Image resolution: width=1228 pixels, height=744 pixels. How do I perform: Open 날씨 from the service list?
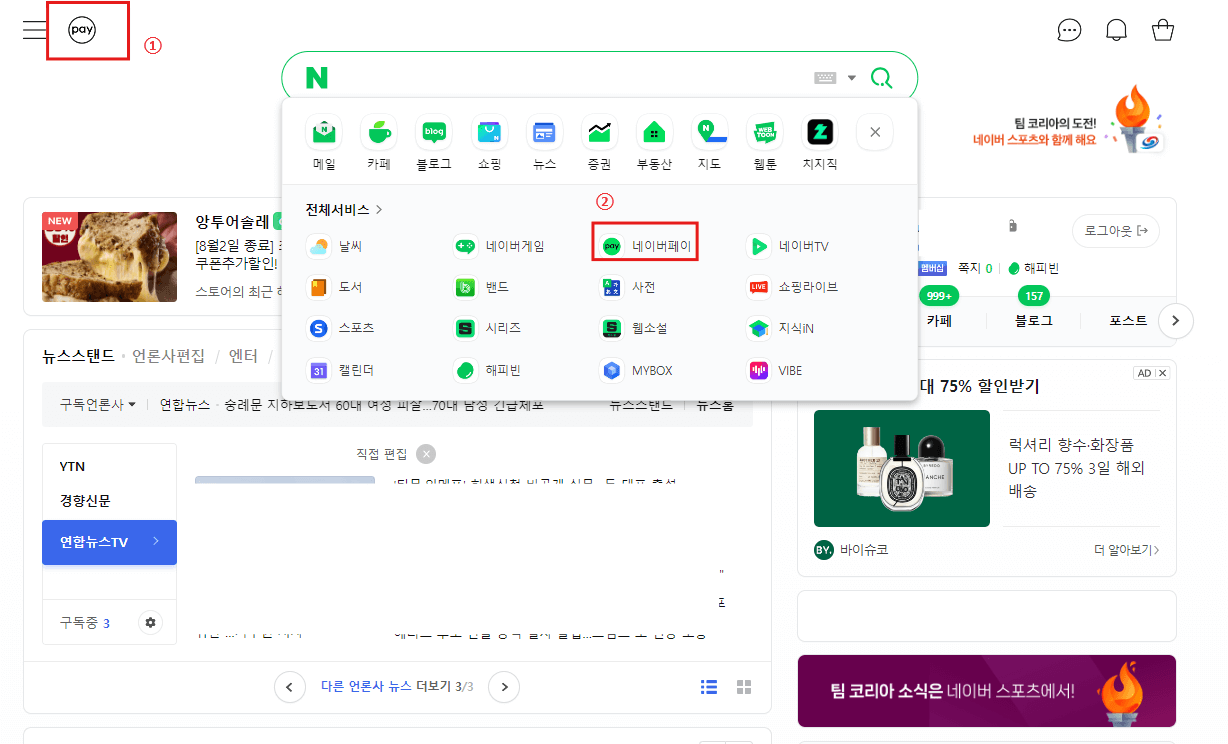(333, 246)
